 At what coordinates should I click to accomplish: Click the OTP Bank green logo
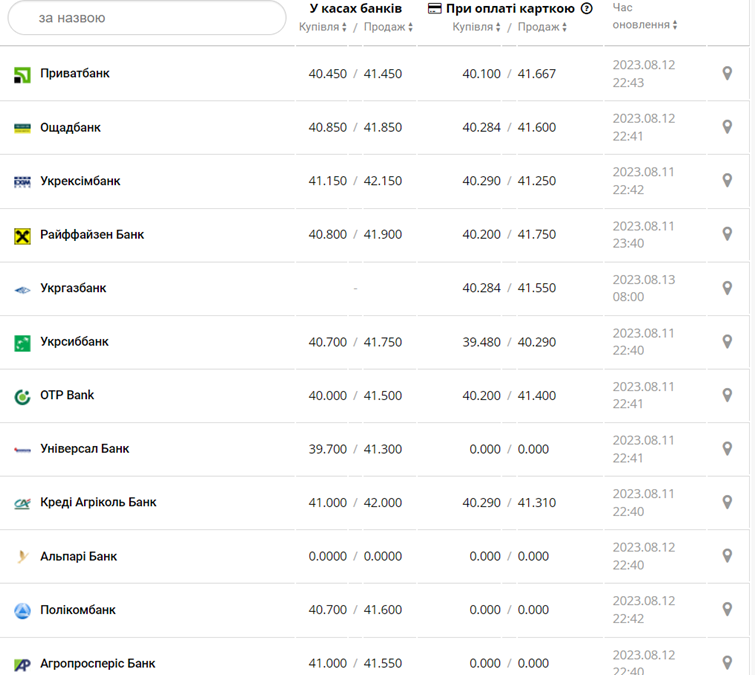tap(22, 396)
